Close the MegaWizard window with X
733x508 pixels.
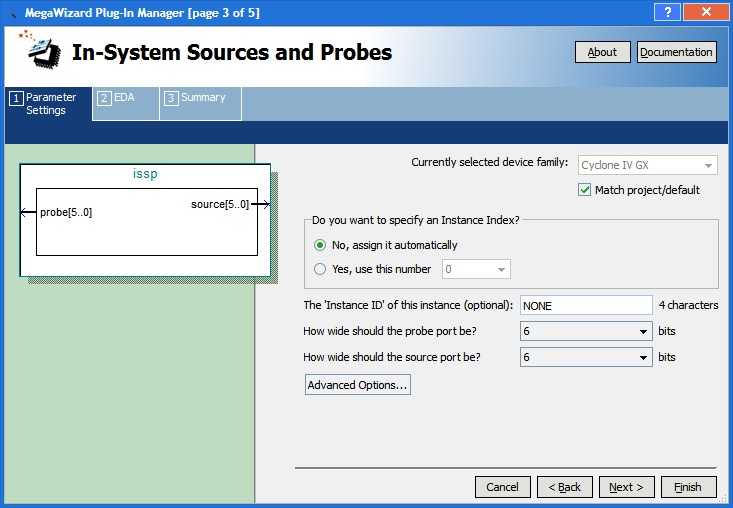(706, 12)
